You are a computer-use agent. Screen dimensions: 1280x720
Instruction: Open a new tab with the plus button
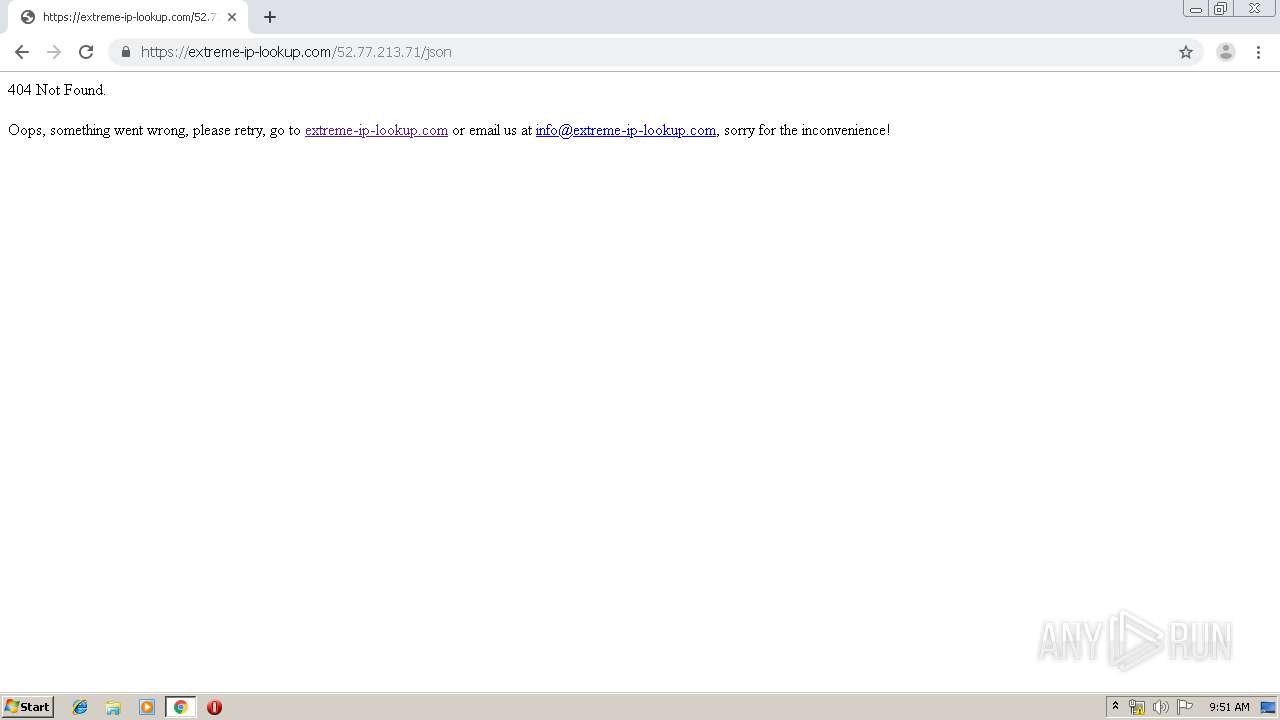tap(270, 17)
